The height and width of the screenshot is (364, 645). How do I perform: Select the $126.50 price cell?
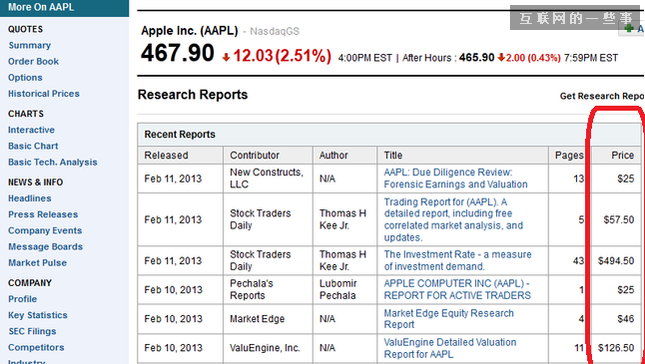point(616,348)
